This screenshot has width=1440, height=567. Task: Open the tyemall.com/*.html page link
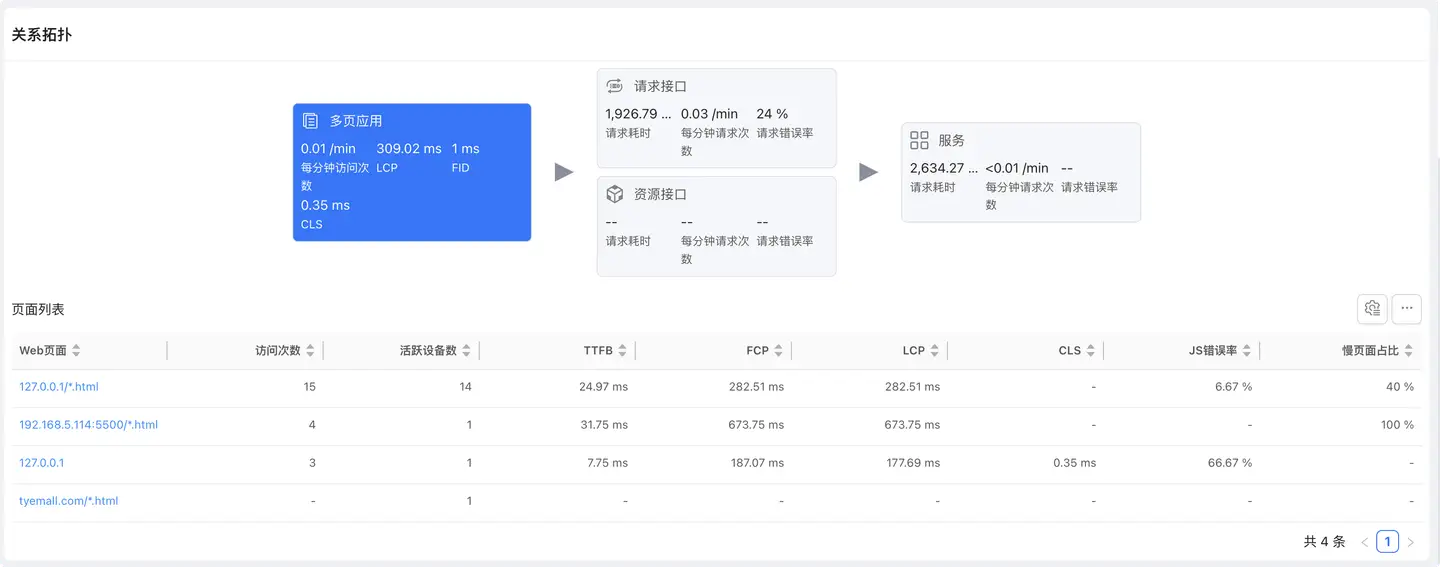tap(68, 501)
